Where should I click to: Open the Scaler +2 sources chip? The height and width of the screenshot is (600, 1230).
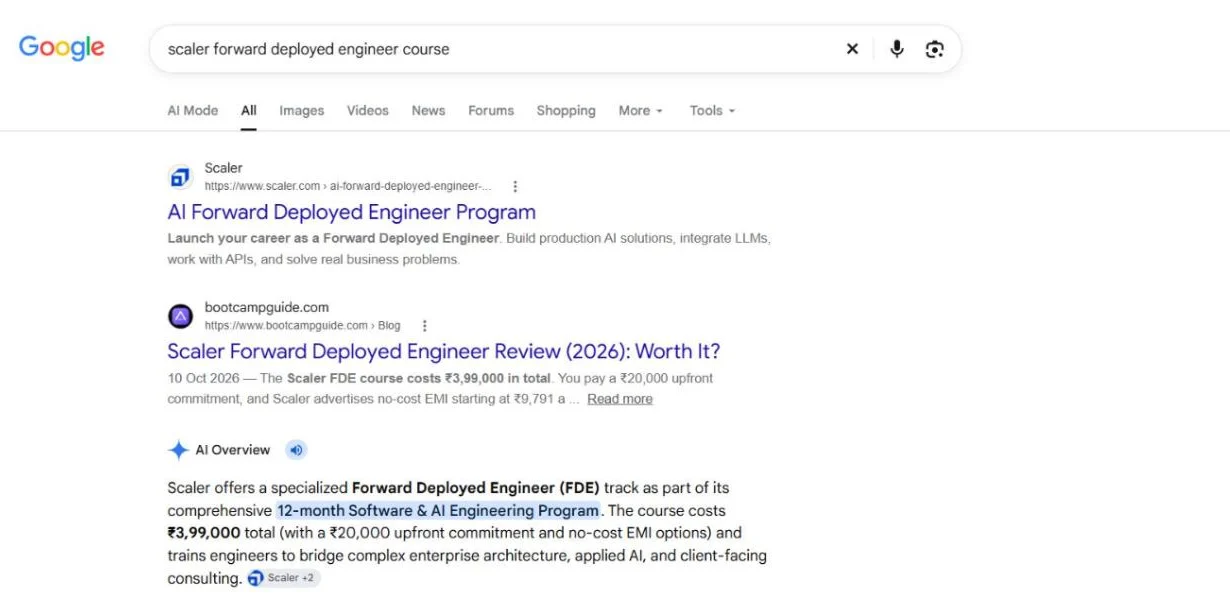(x=283, y=578)
